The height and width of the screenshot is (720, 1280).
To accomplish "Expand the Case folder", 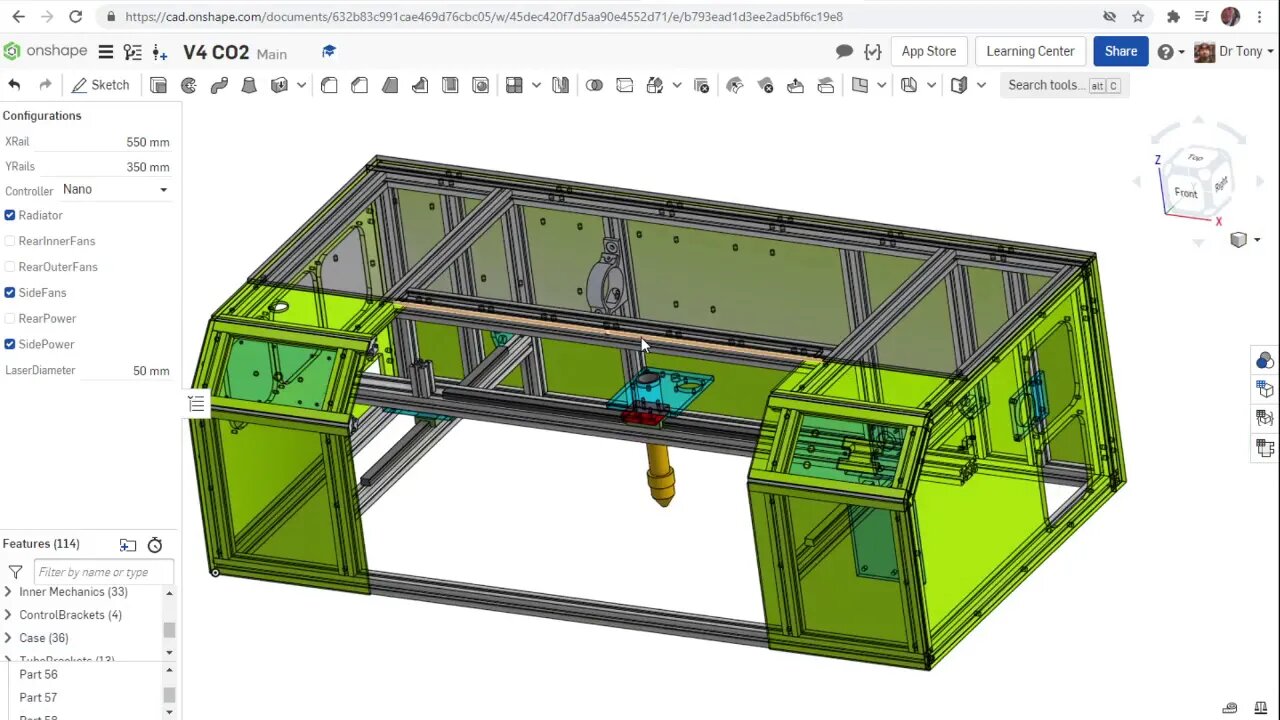I will coord(8,638).
